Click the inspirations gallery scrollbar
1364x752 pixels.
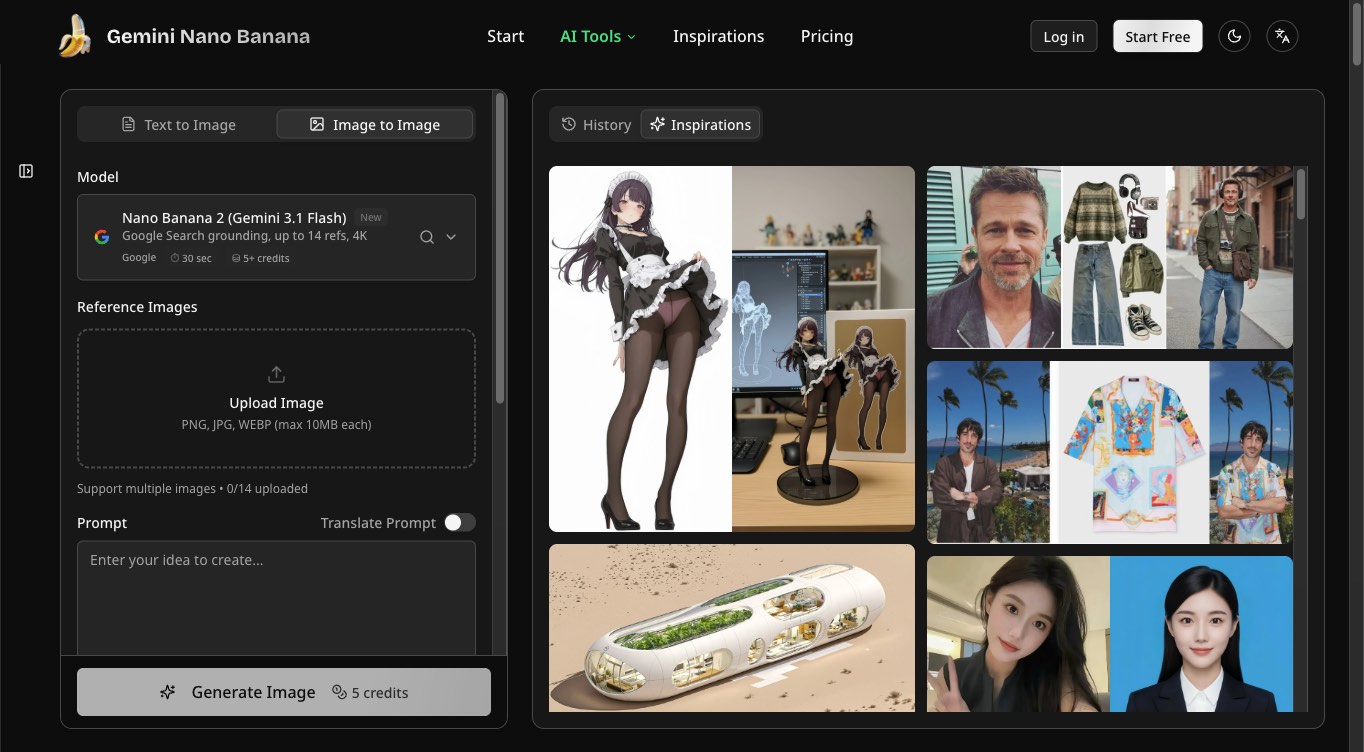coord(1301,194)
